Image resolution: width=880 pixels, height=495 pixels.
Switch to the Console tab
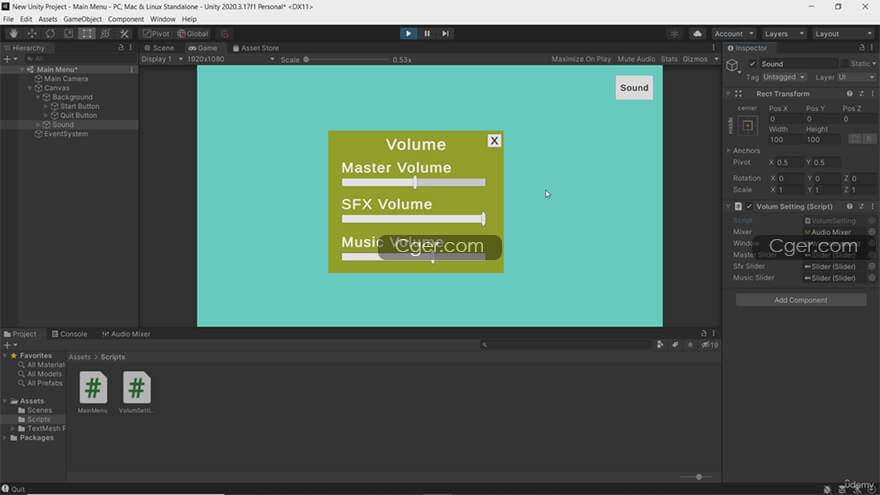click(70, 334)
